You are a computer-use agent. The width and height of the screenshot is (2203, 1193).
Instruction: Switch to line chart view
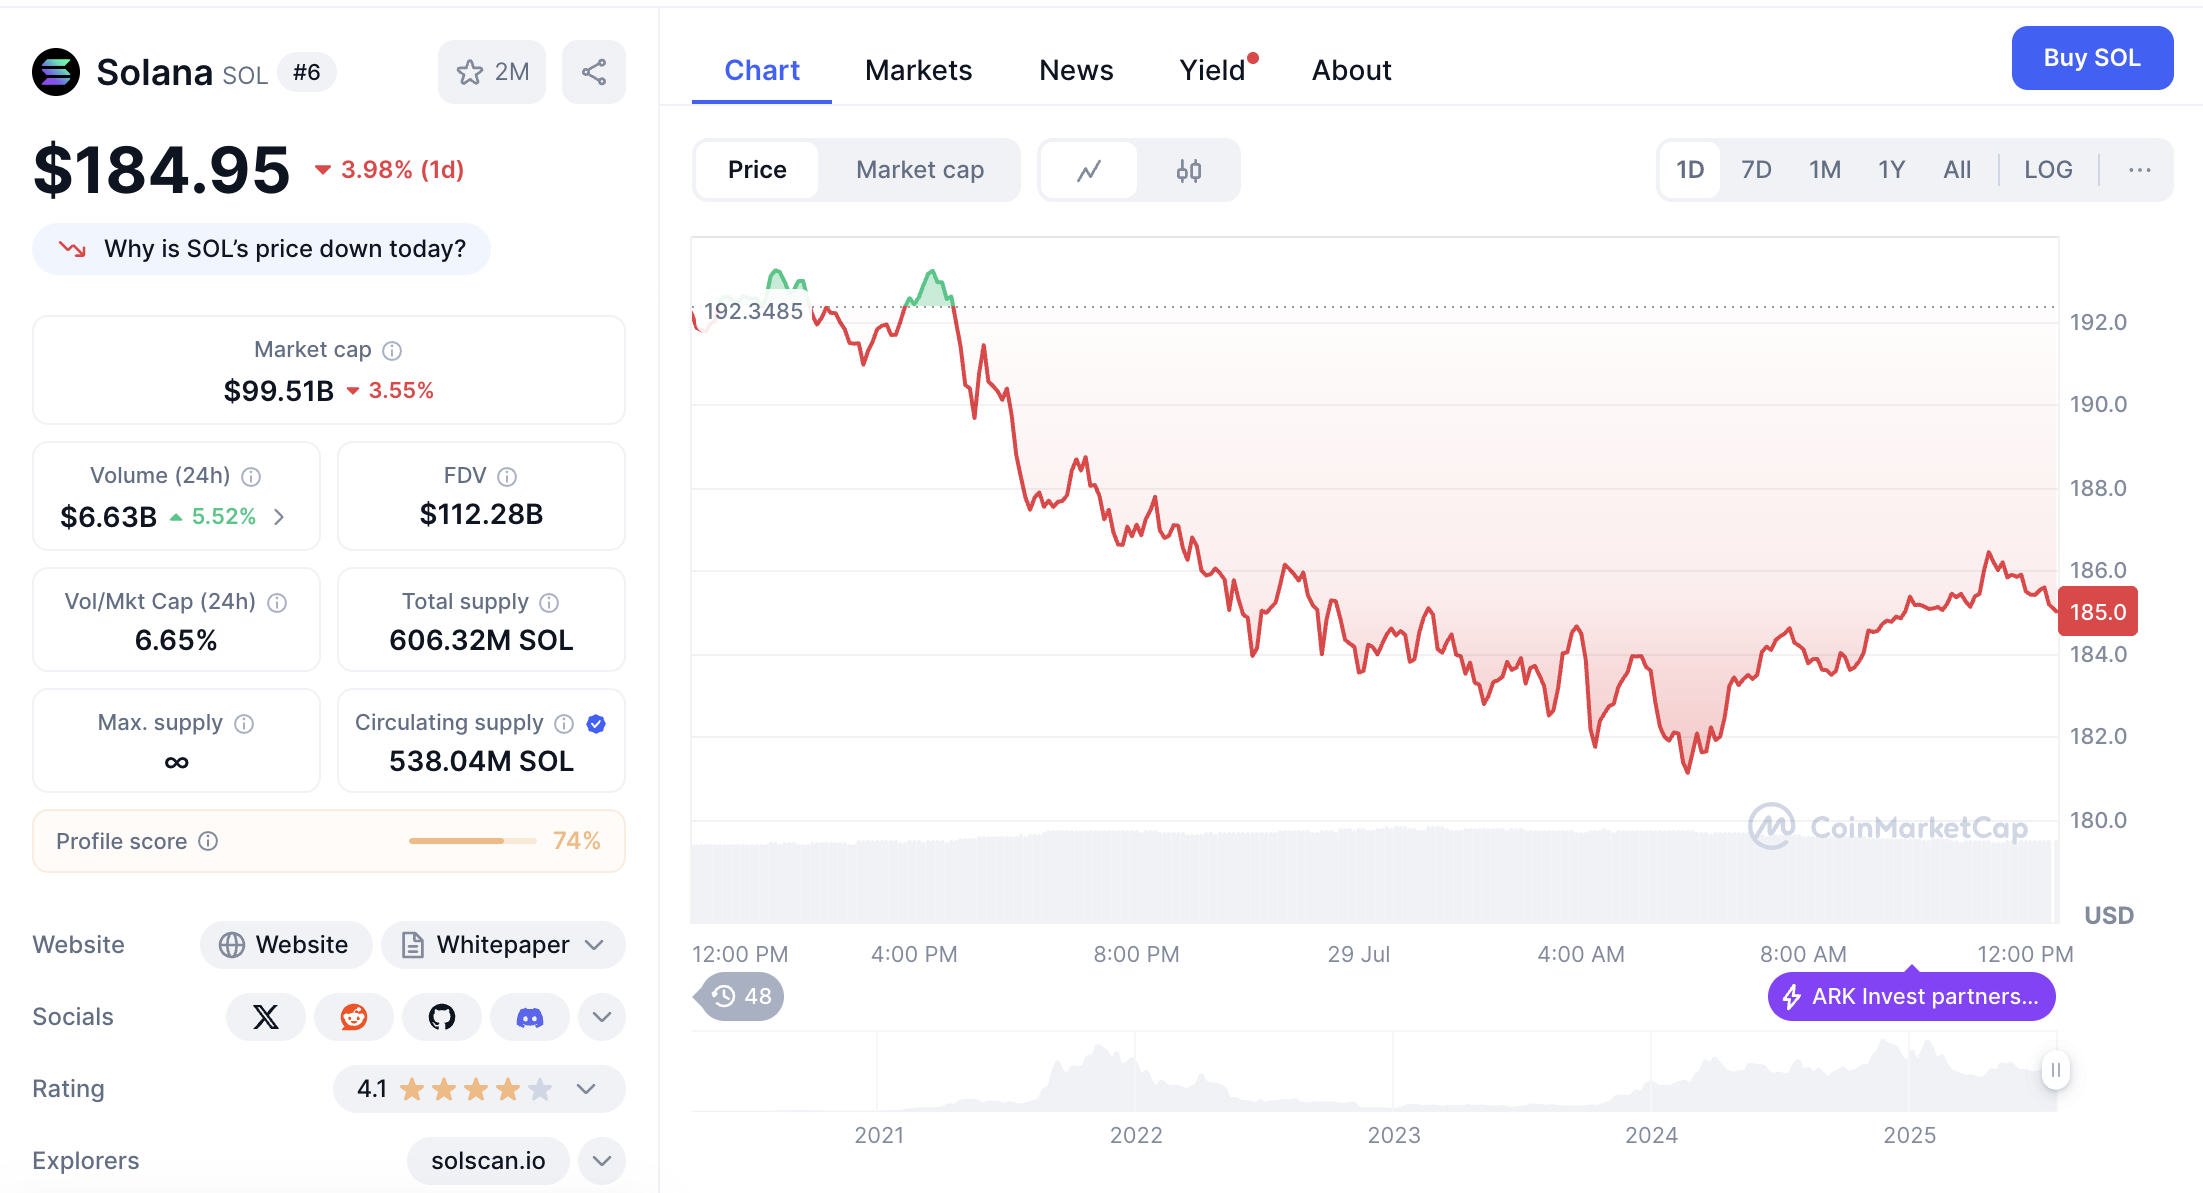click(1089, 170)
